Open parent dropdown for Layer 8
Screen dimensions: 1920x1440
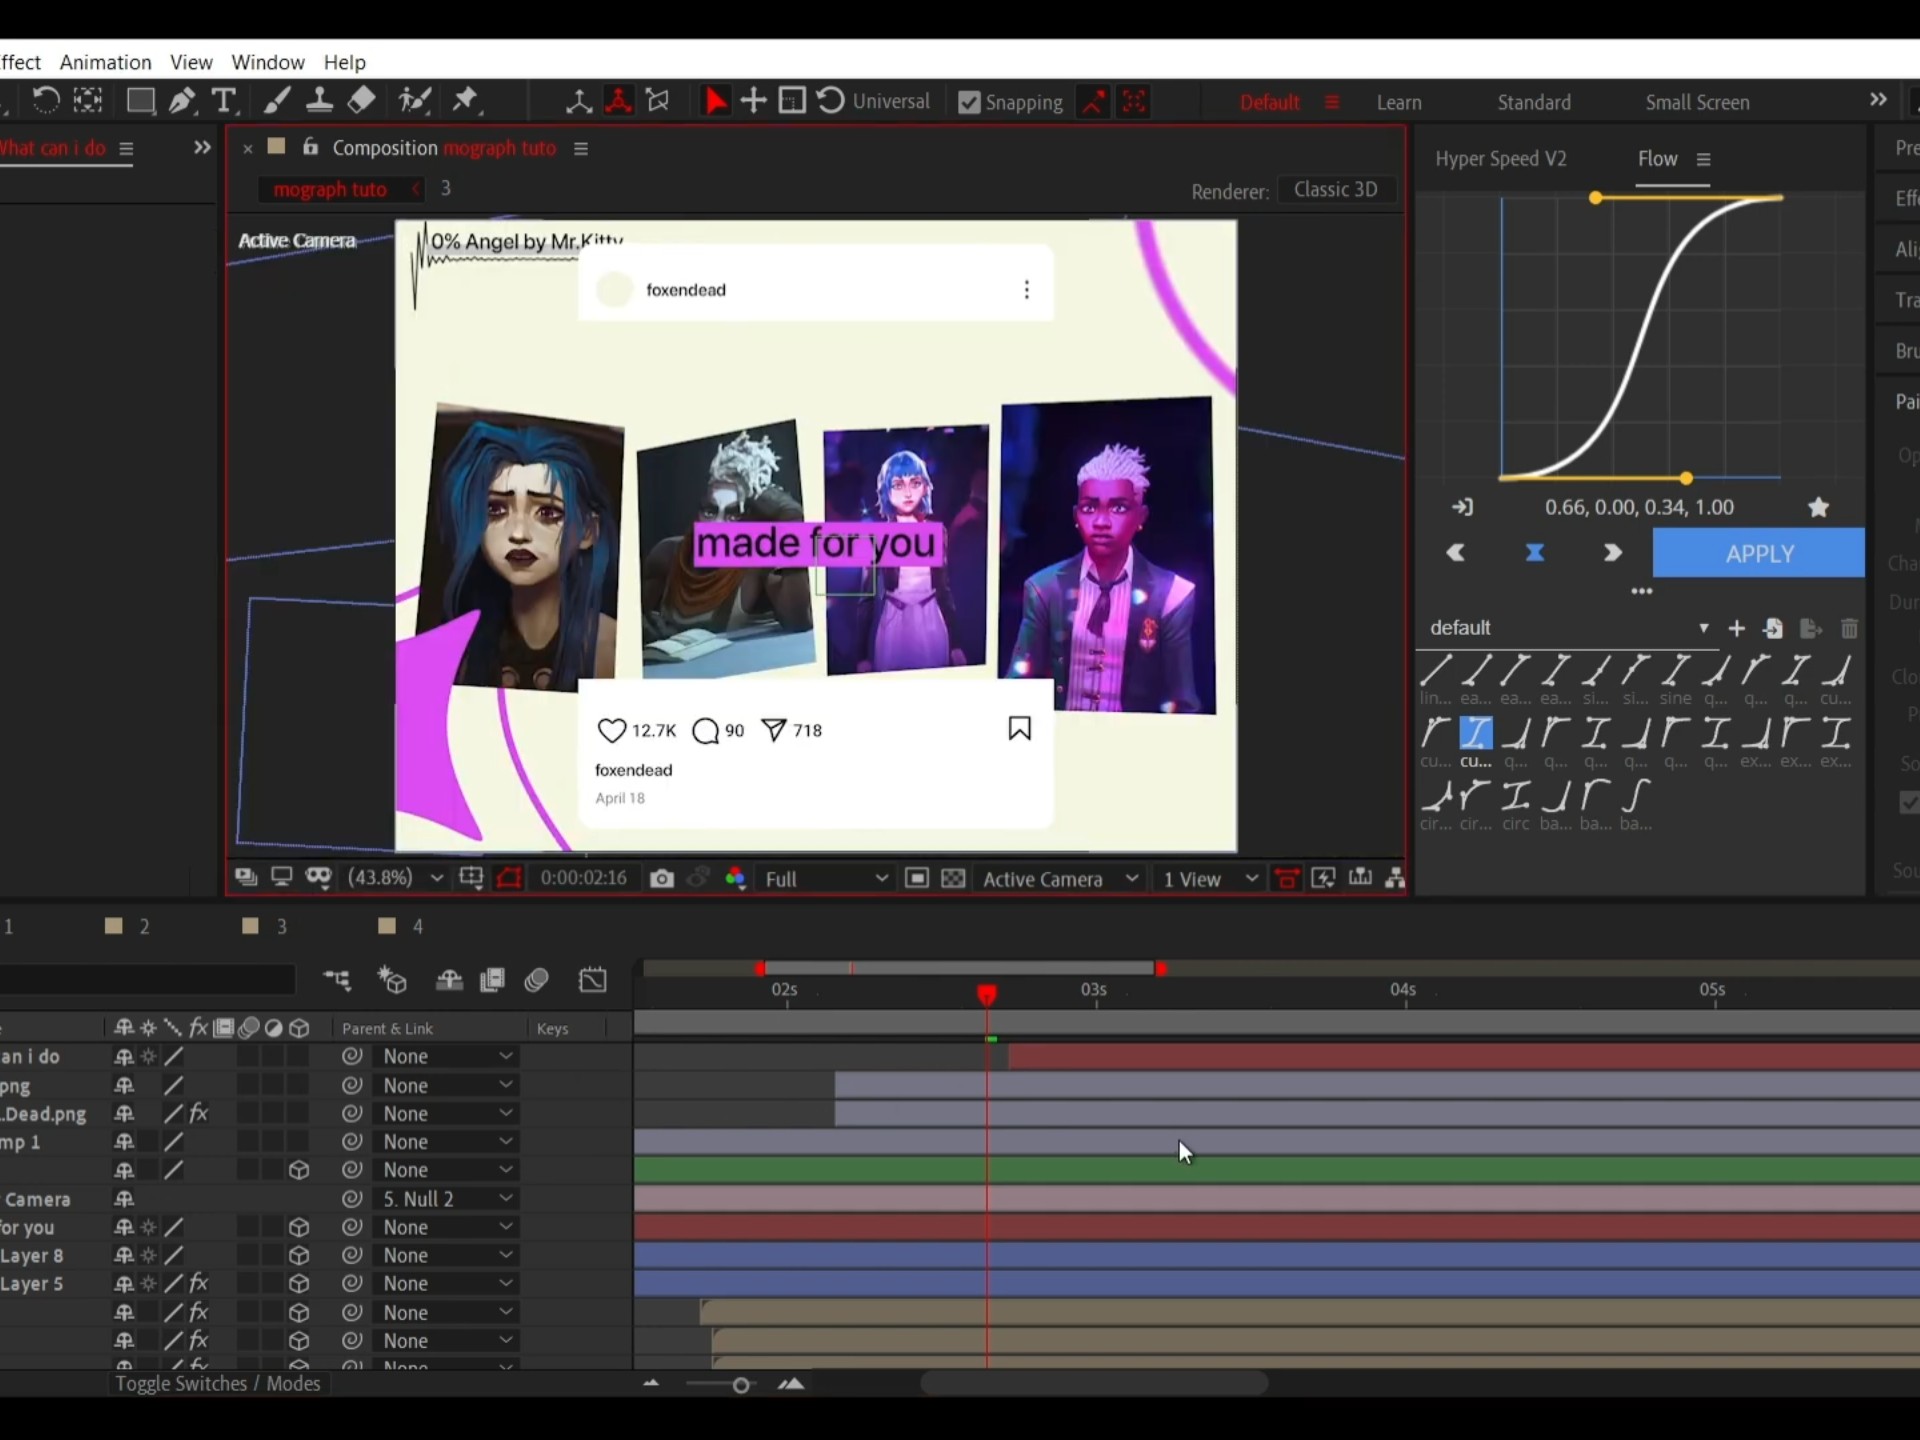tap(446, 1255)
